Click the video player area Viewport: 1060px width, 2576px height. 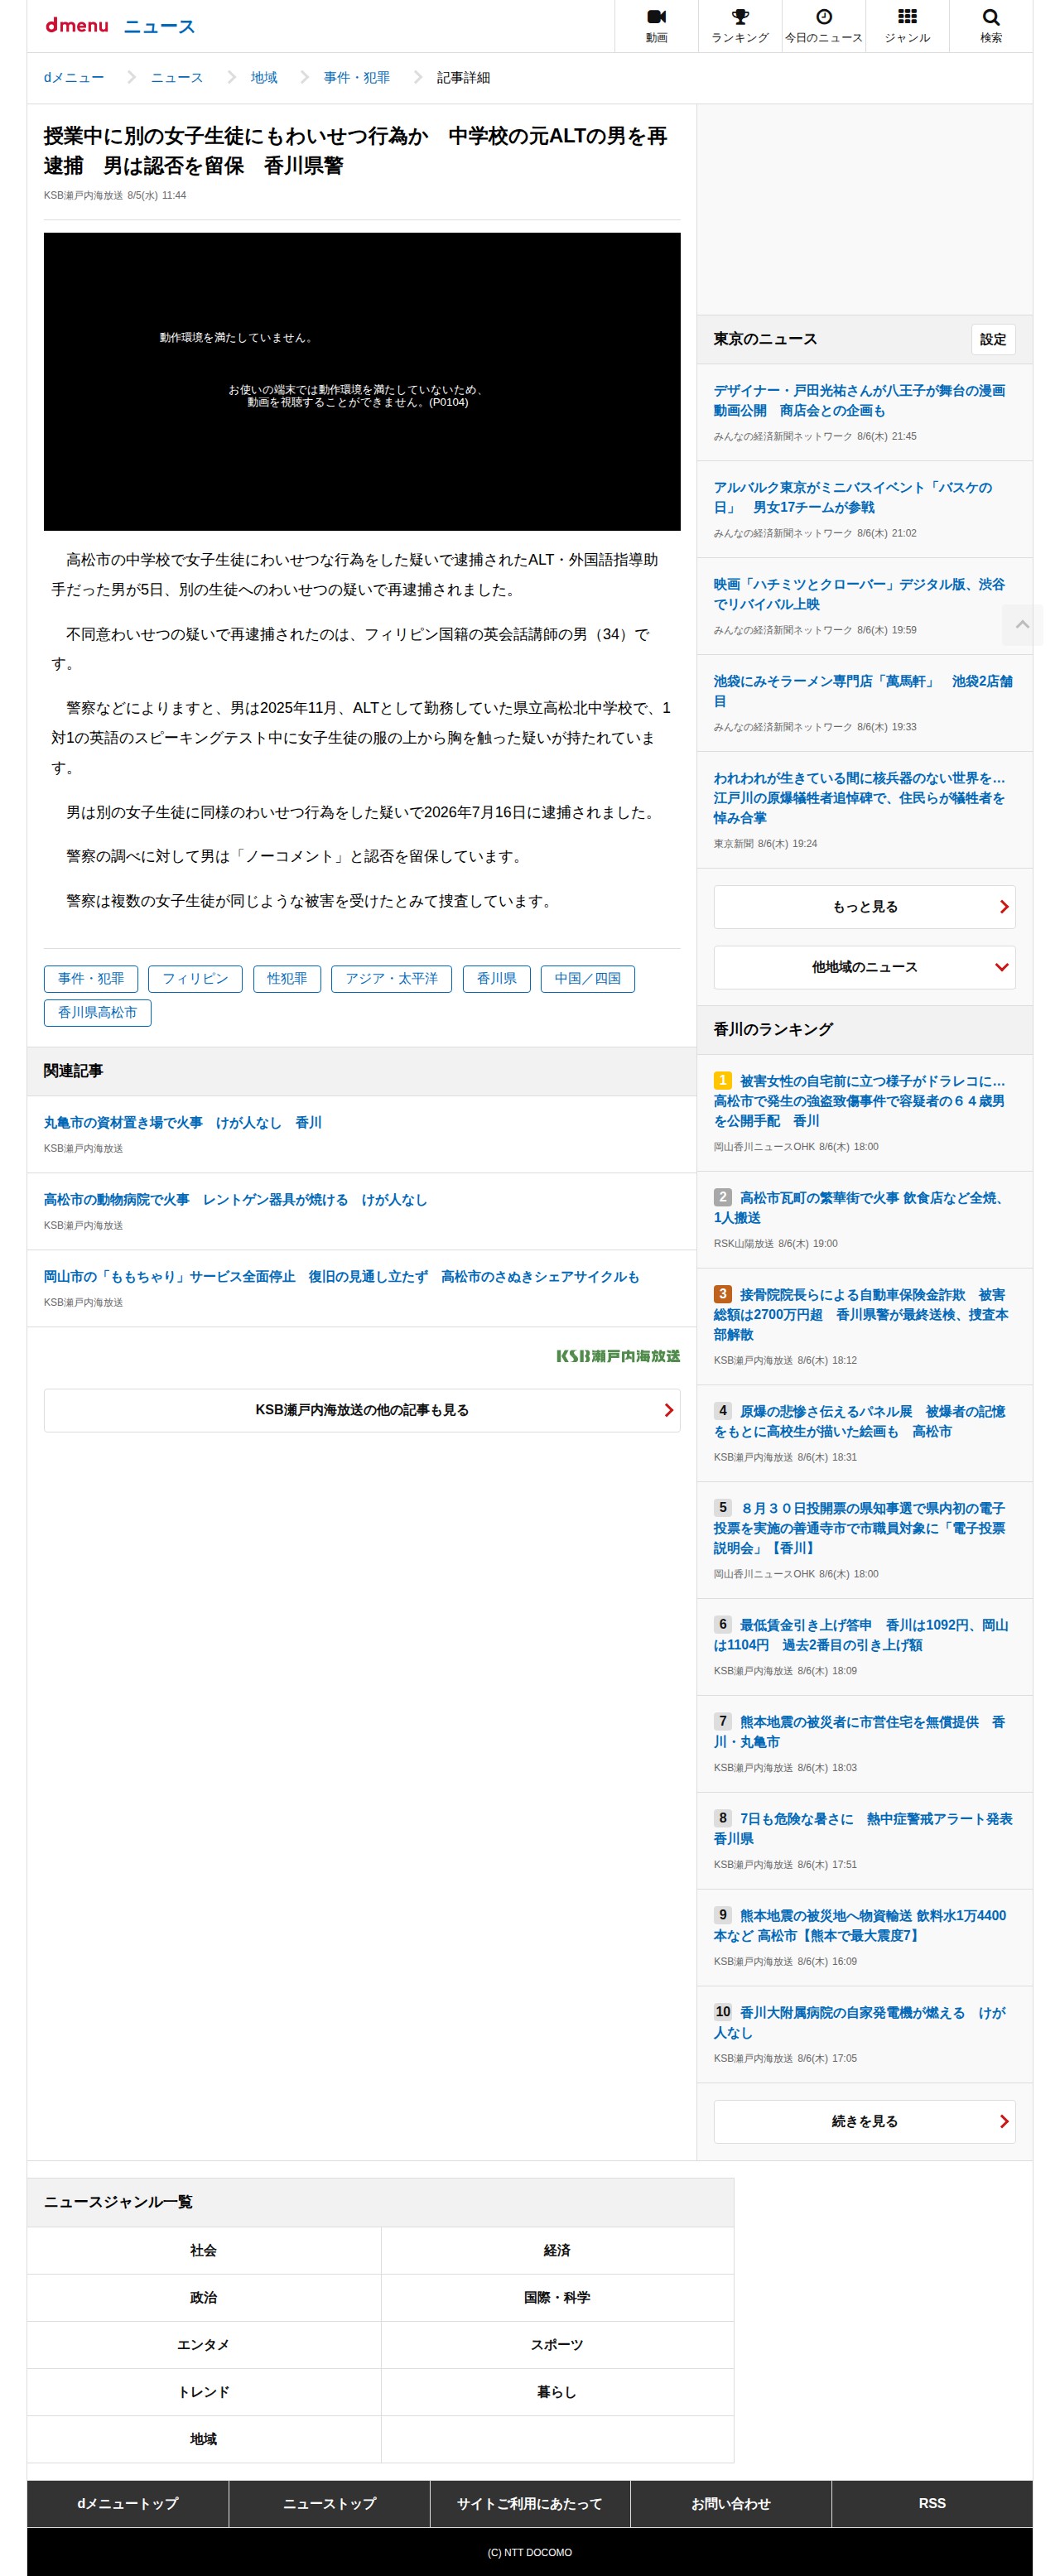[x=362, y=381]
